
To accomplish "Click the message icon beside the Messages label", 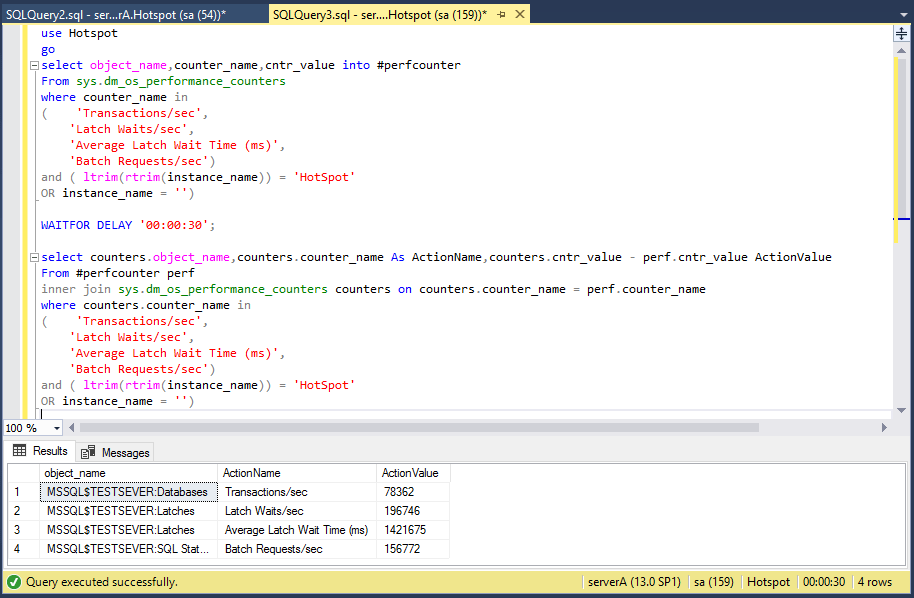I will click(89, 452).
